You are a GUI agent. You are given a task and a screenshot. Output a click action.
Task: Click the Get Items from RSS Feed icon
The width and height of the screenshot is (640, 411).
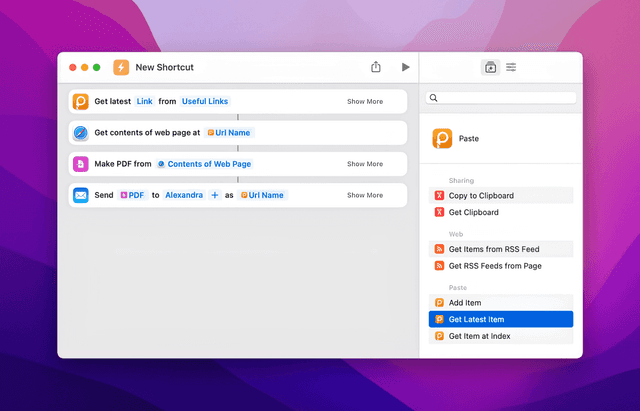(x=439, y=249)
